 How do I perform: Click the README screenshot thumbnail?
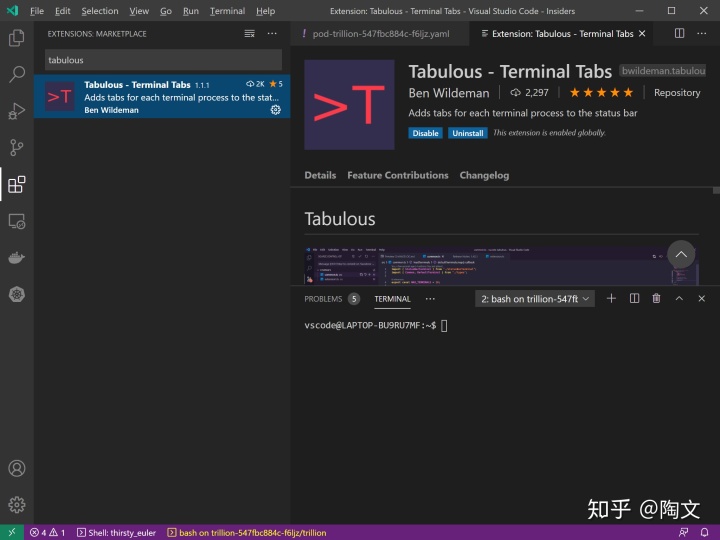click(x=501, y=265)
